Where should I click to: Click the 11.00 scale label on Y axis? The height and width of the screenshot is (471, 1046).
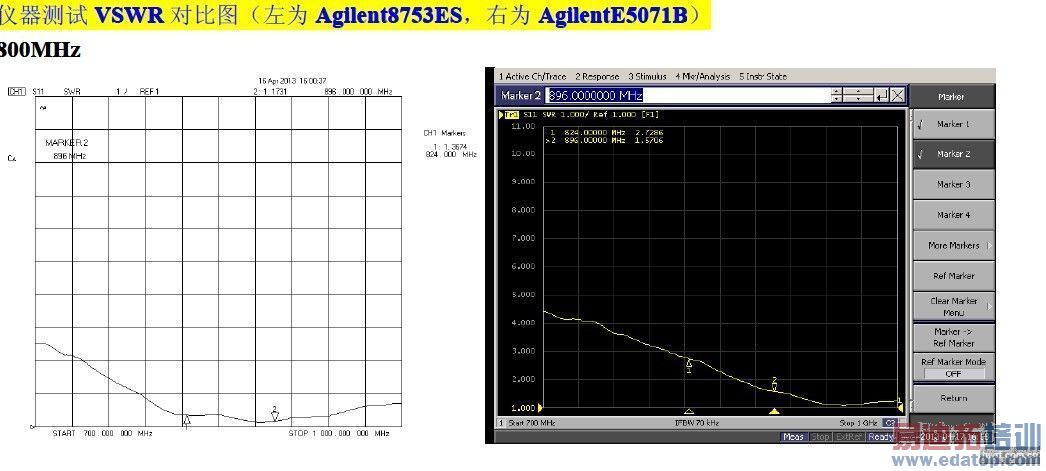tap(524, 126)
